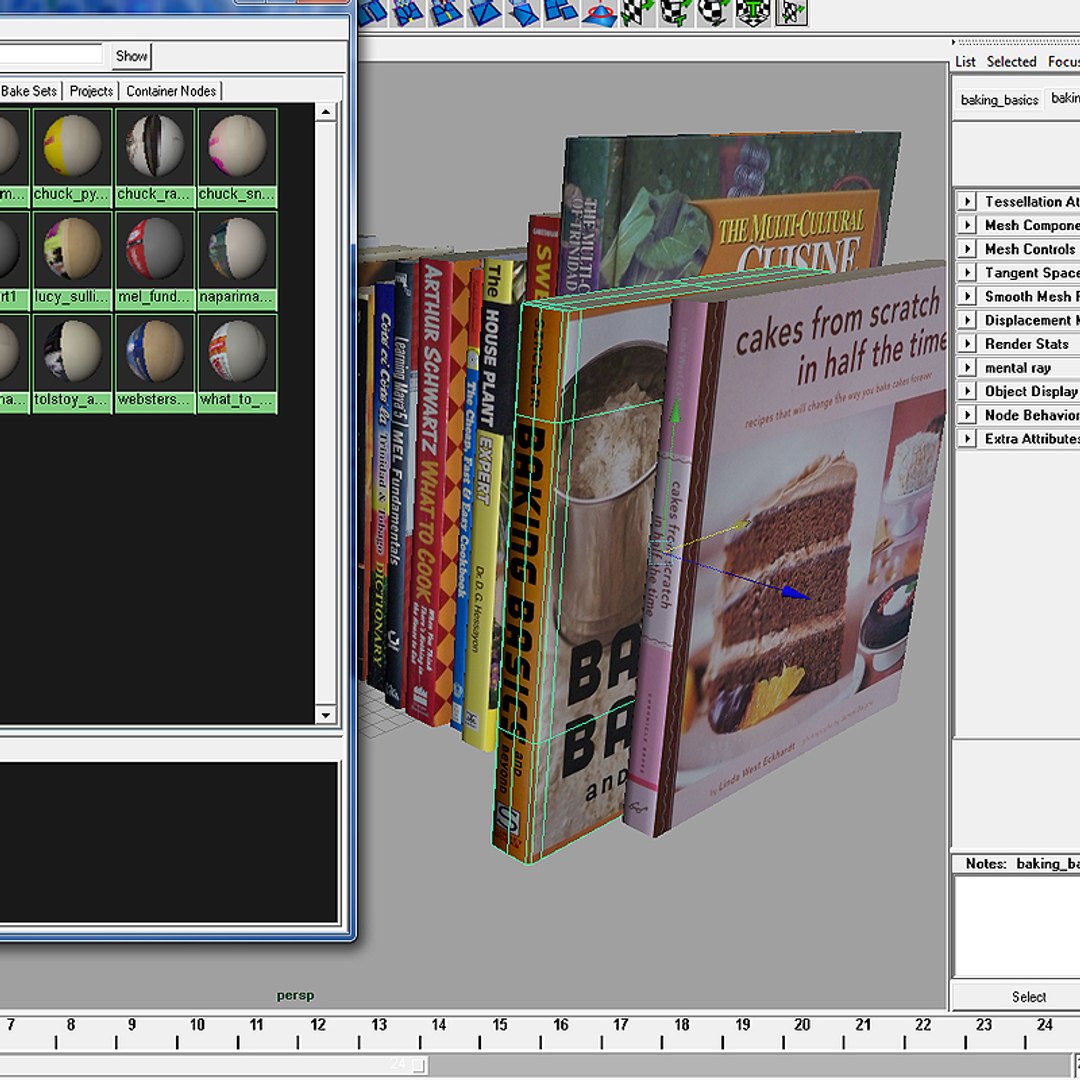Switch to the Bake Sets tab
This screenshot has width=1080, height=1080.
click(x=29, y=91)
